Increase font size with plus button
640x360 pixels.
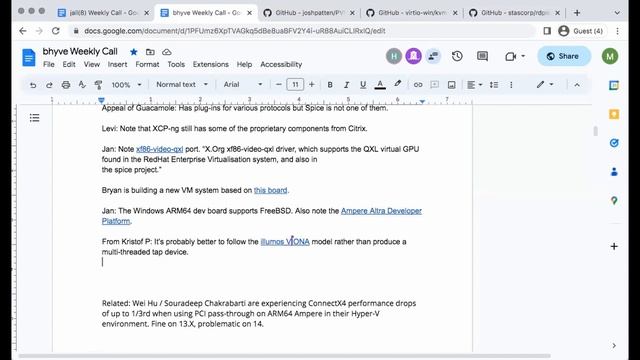pyautogui.click(x=312, y=84)
